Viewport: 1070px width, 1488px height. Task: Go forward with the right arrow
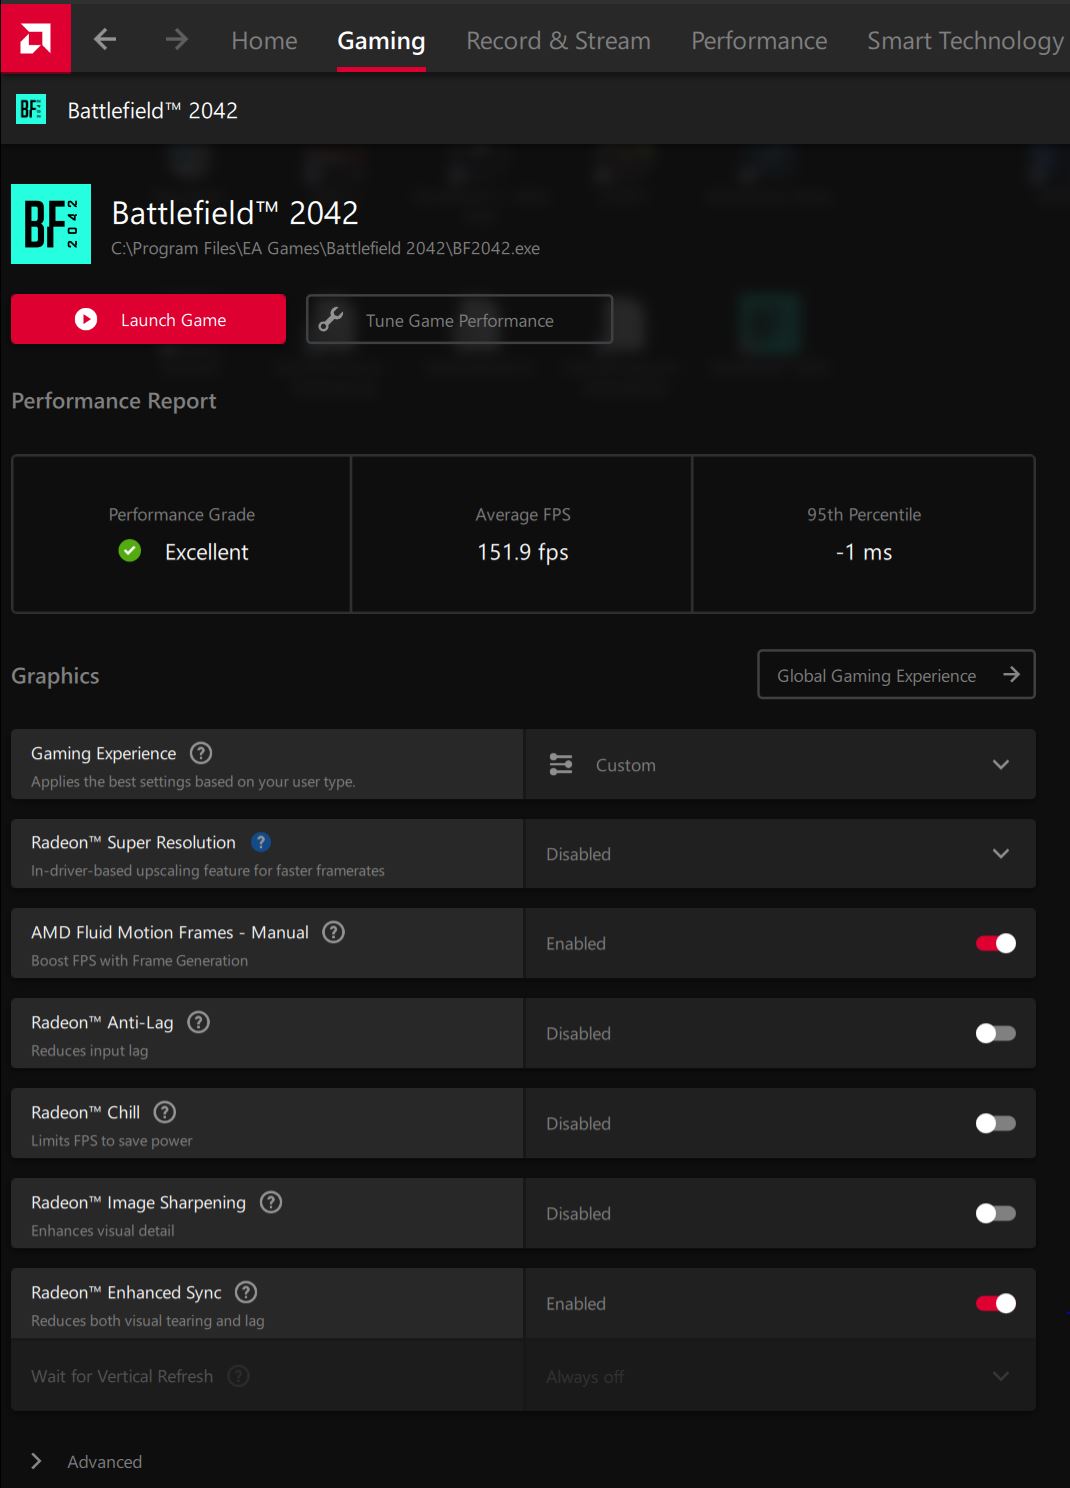[176, 40]
